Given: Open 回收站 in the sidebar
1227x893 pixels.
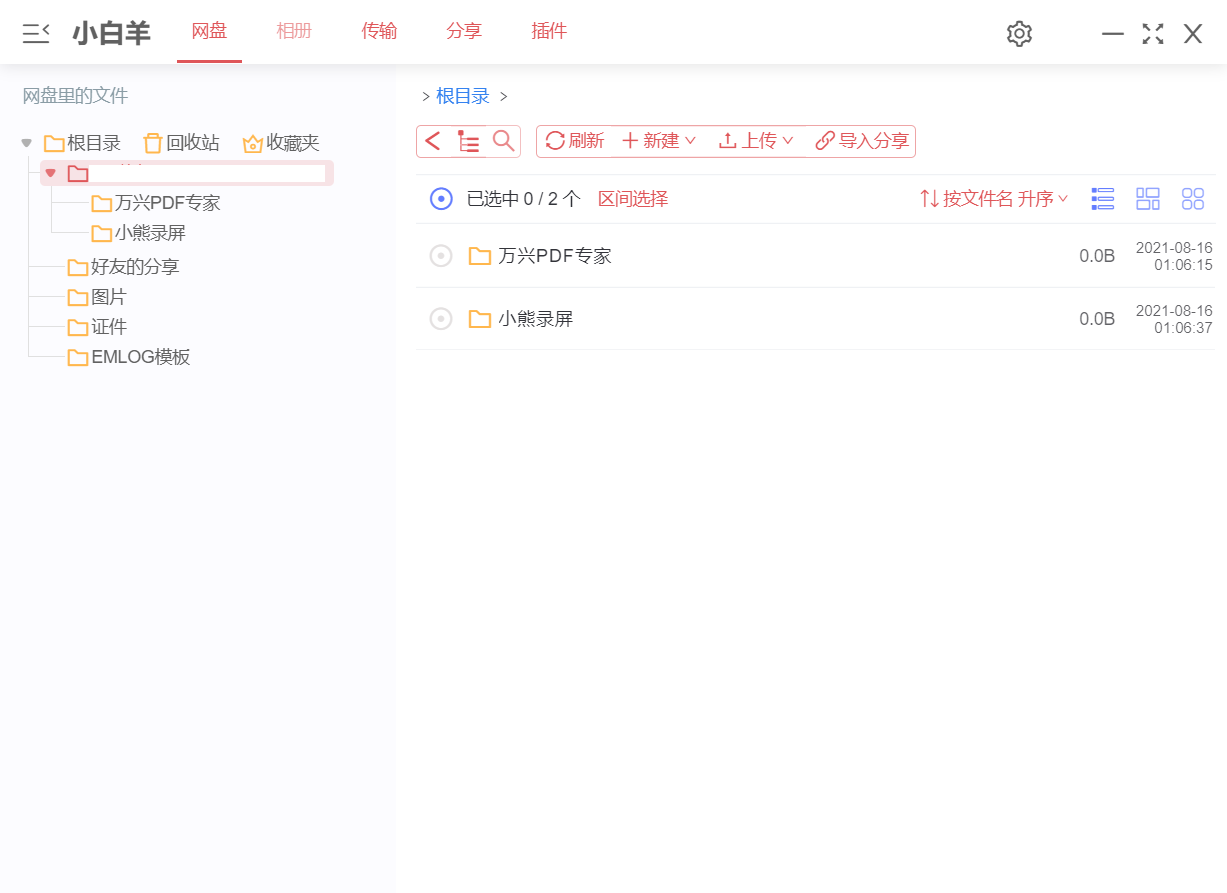Looking at the screenshot, I should coord(181,143).
